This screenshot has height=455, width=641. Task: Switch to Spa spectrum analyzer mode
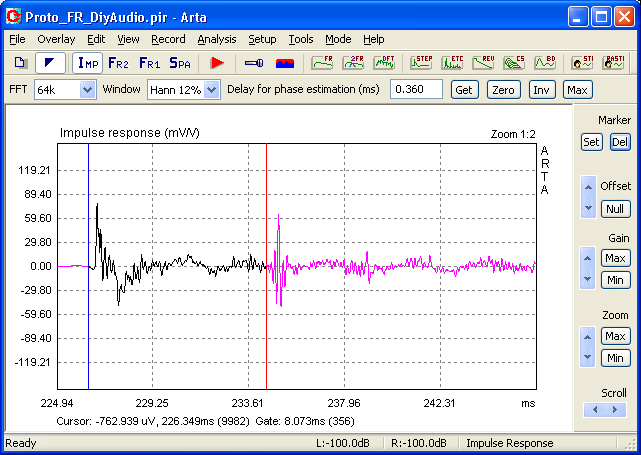(x=180, y=63)
